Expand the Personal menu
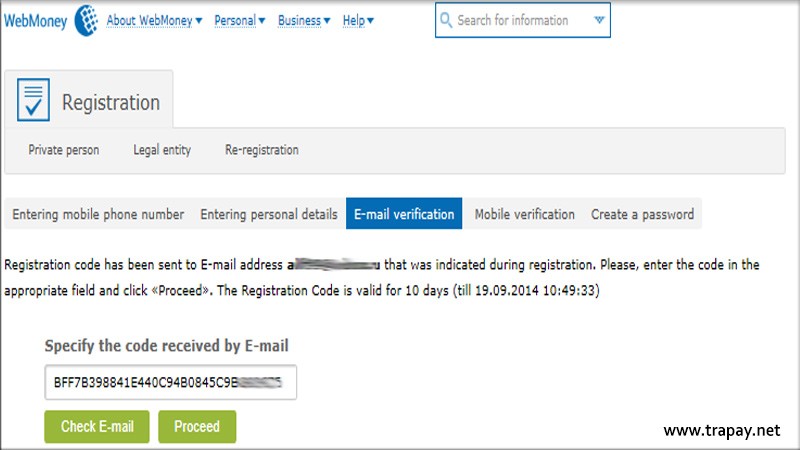 (240, 20)
